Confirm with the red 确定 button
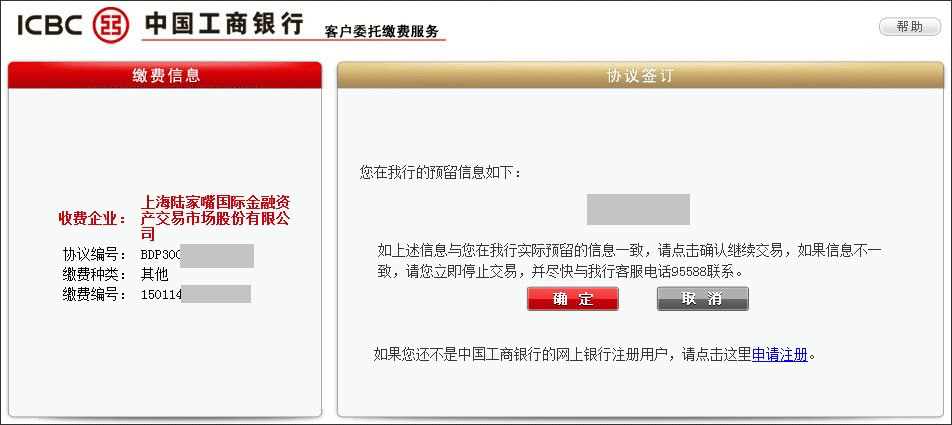The image size is (952, 425). click(x=573, y=299)
